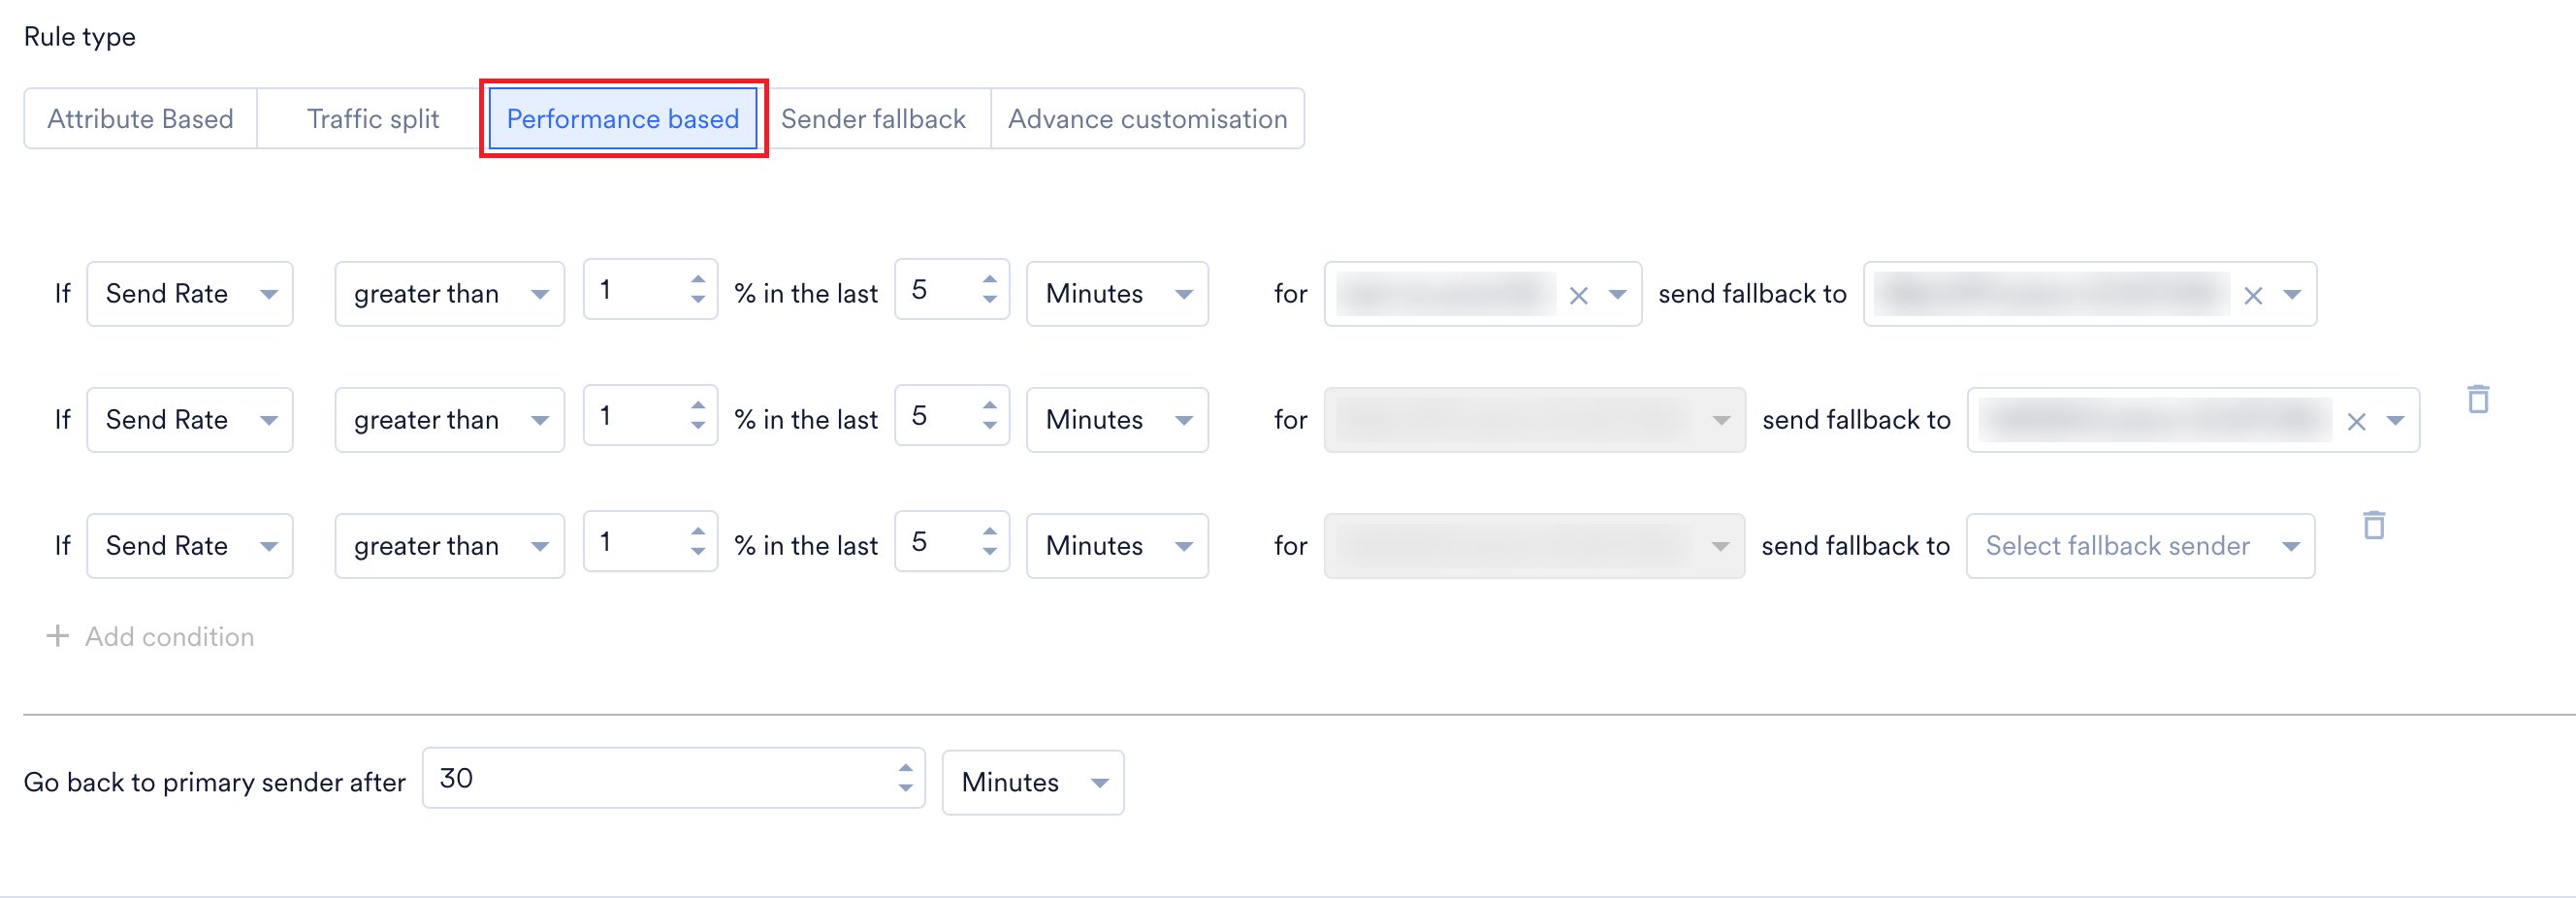Open Minutes dropdown for primary sender return
The height and width of the screenshot is (898, 2576).
[1033, 782]
